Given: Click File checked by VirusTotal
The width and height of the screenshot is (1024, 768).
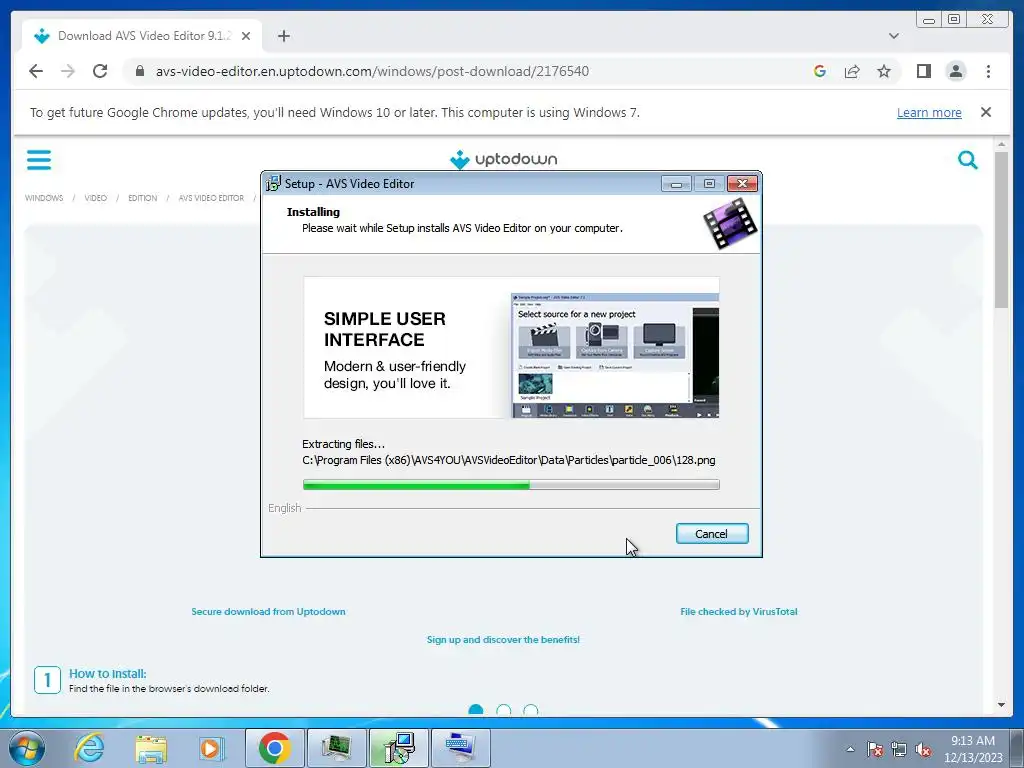Looking at the screenshot, I should tap(739, 612).
